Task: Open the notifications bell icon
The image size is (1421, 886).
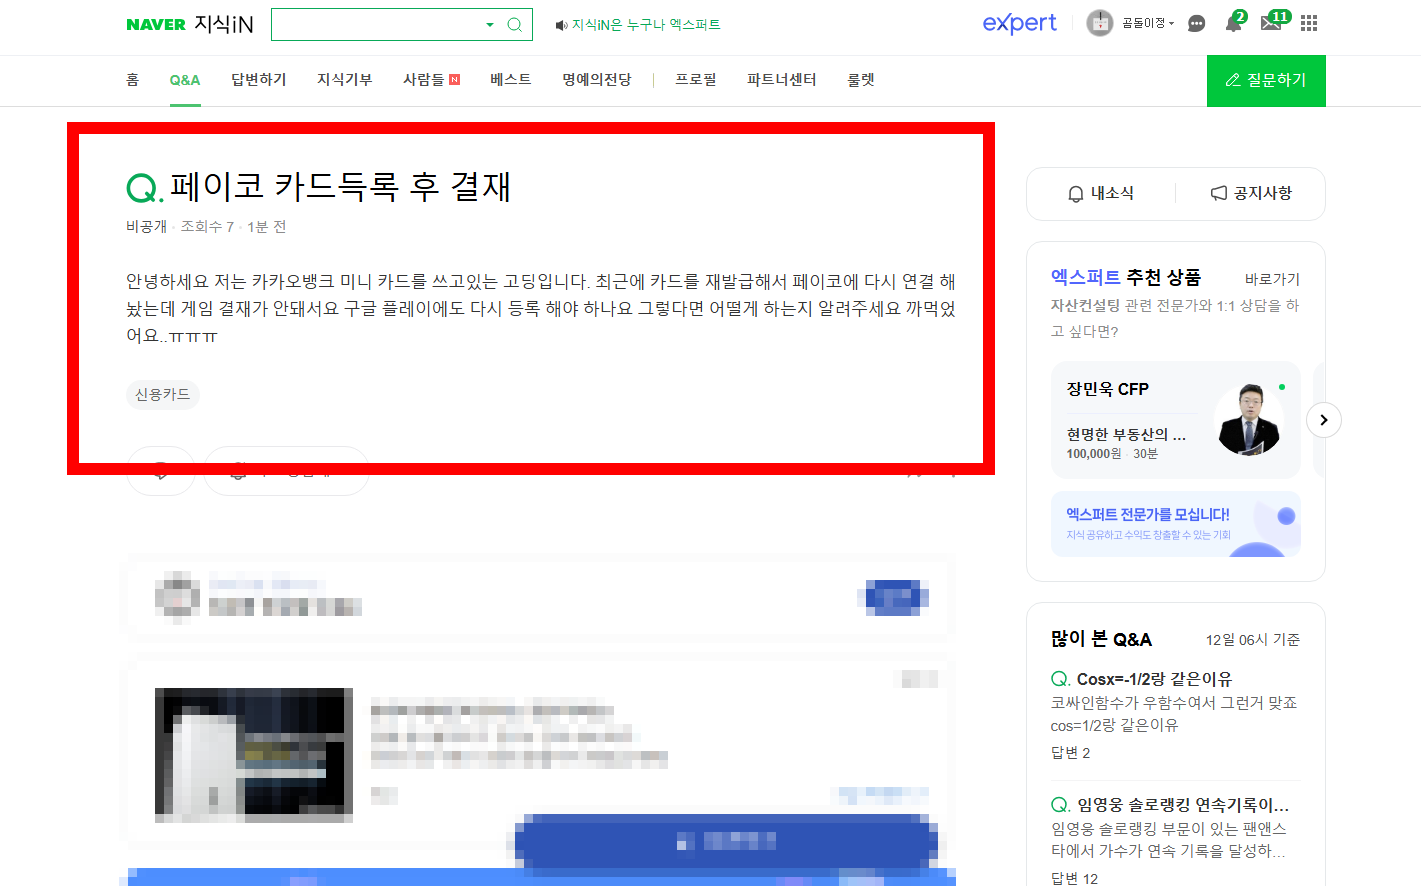Action: [x=1234, y=23]
